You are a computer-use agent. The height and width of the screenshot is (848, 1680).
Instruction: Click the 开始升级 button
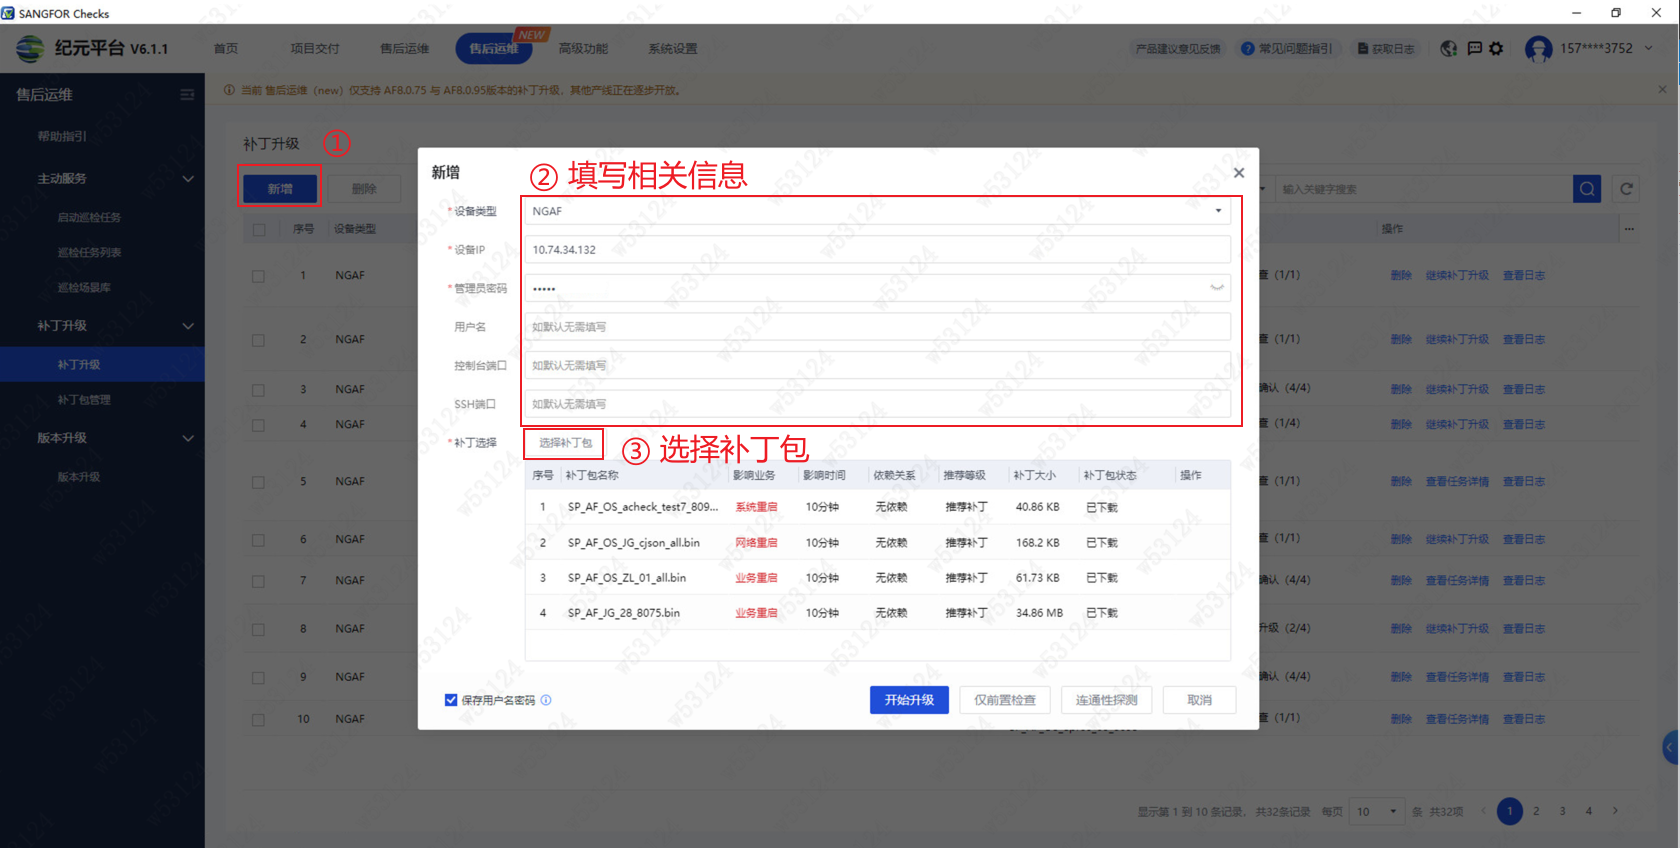pyautogui.click(x=909, y=700)
